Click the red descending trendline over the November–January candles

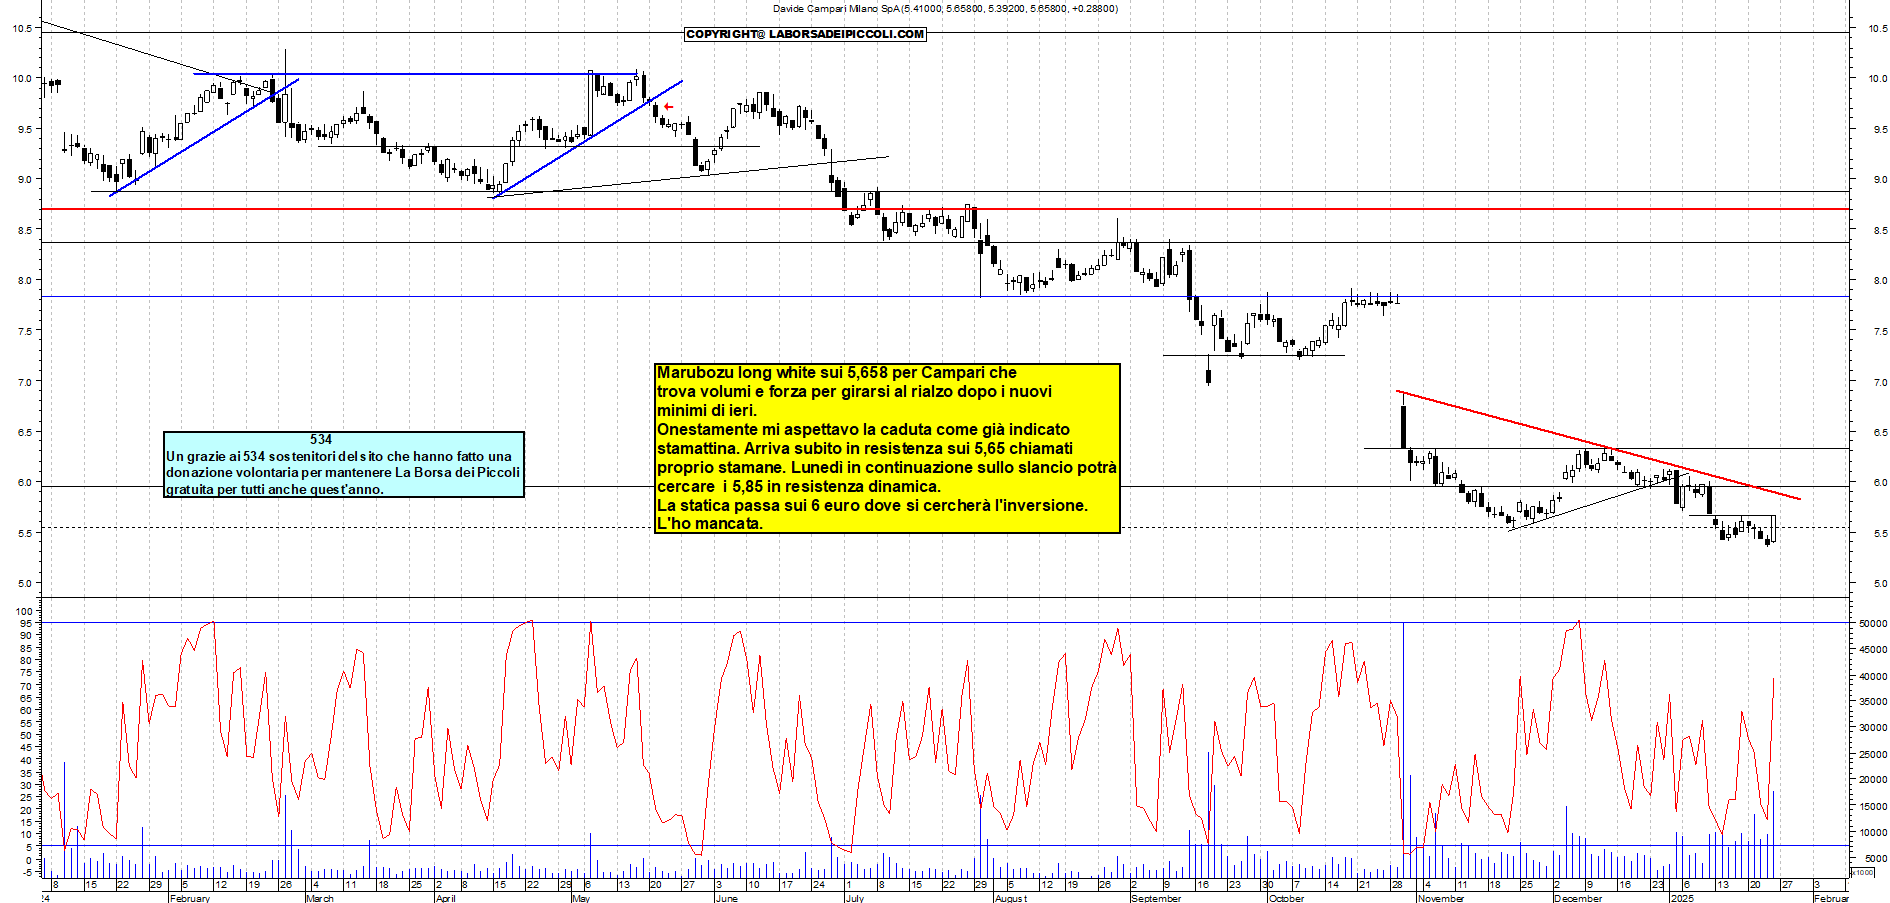click(1598, 444)
